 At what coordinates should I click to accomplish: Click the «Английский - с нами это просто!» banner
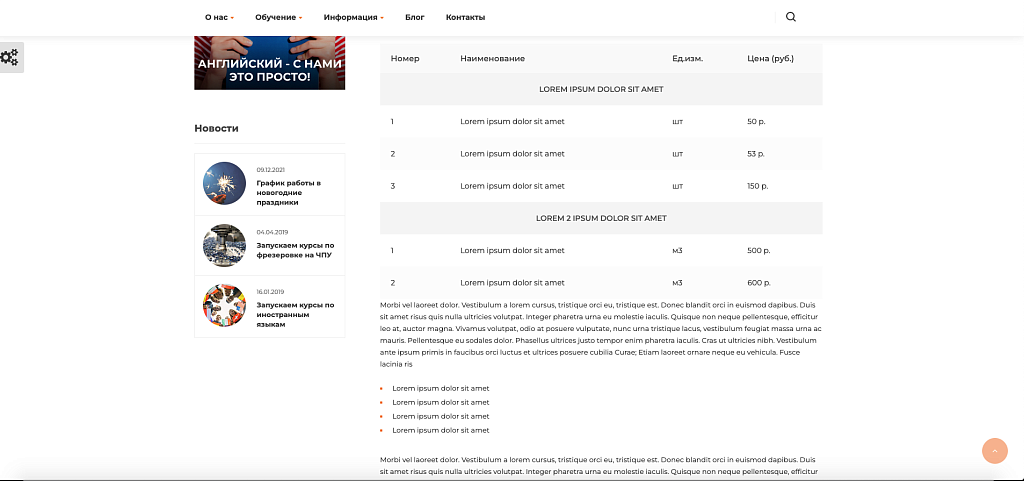tap(270, 63)
